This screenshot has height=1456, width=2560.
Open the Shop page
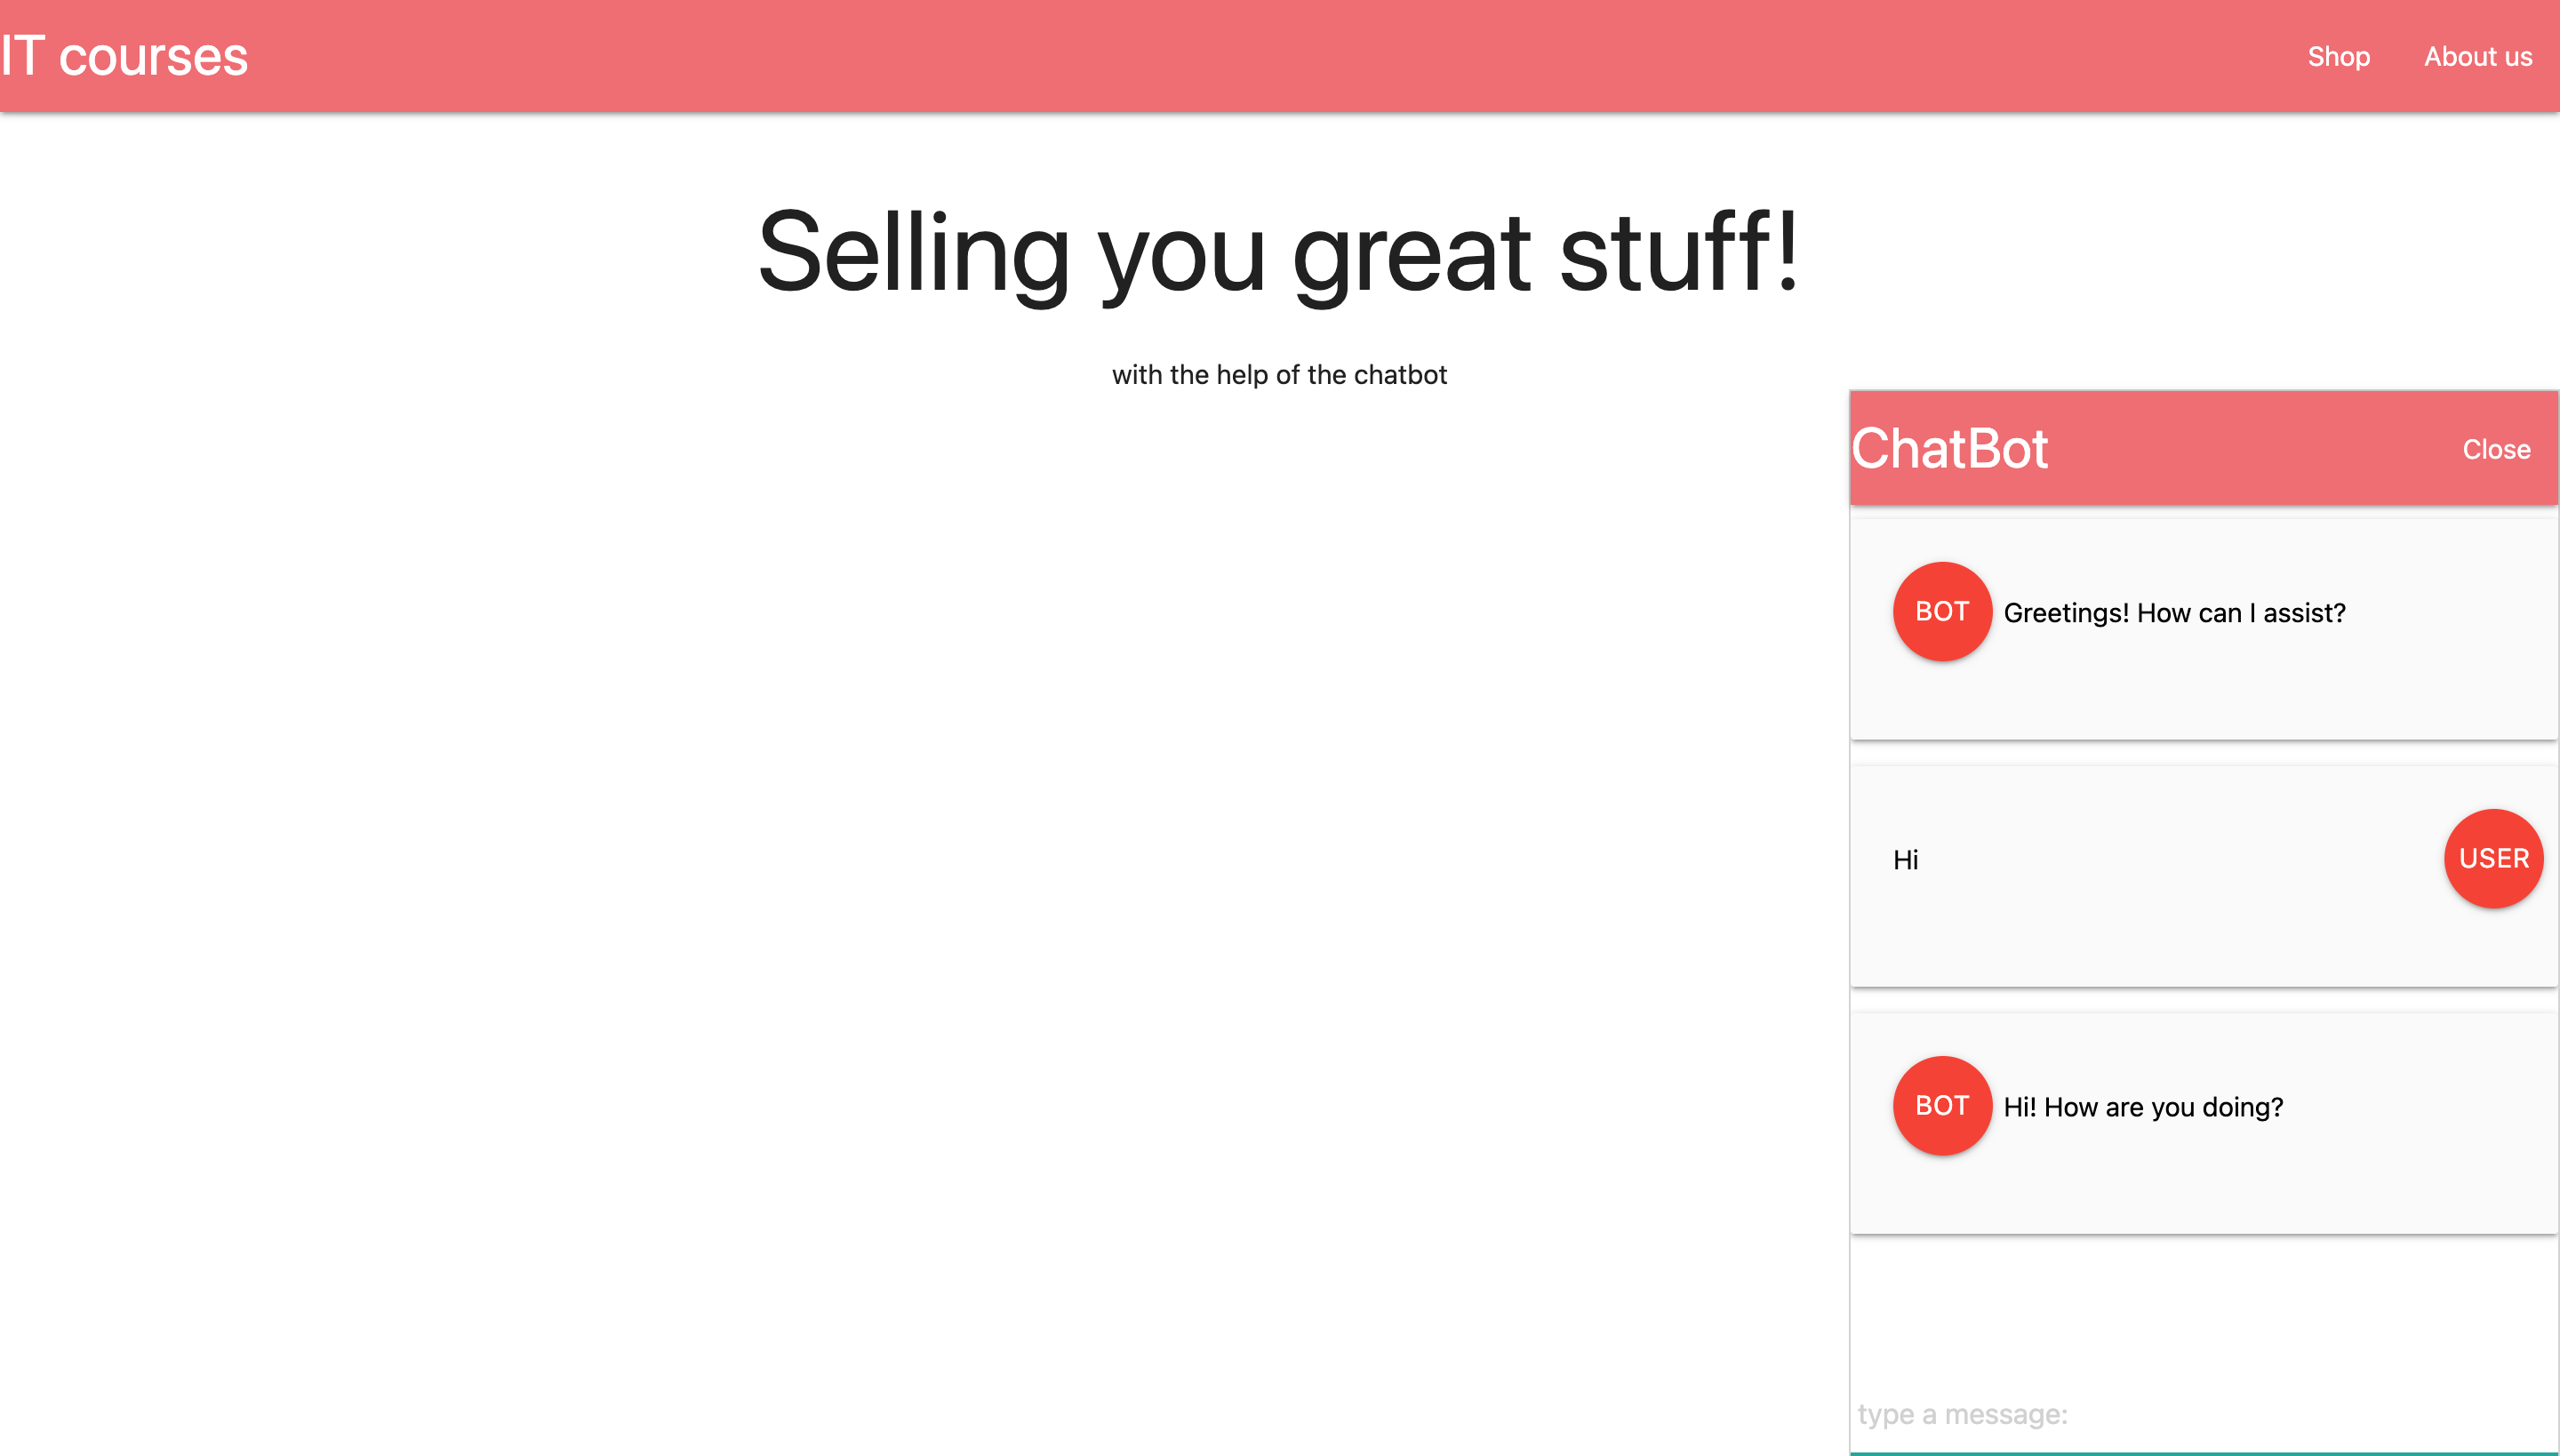2339,56
